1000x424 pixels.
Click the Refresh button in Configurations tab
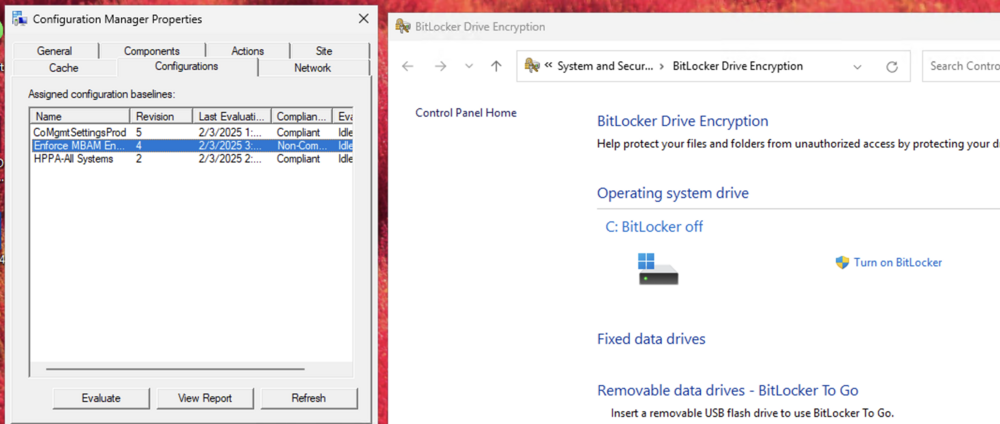click(309, 398)
